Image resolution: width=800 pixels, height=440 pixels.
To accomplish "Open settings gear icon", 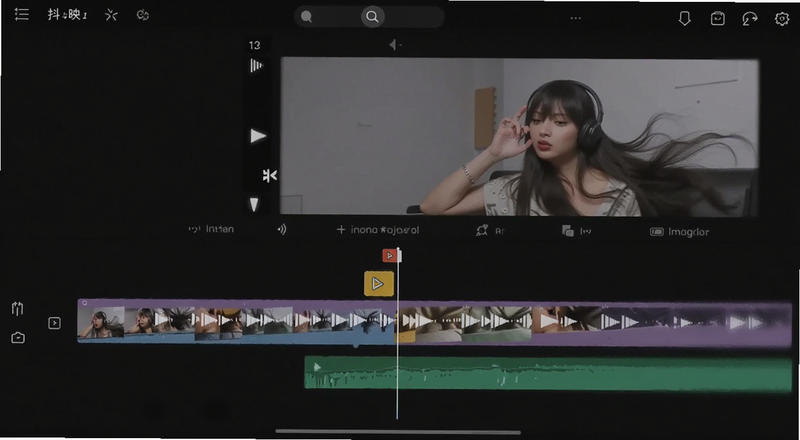I will point(782,19).
